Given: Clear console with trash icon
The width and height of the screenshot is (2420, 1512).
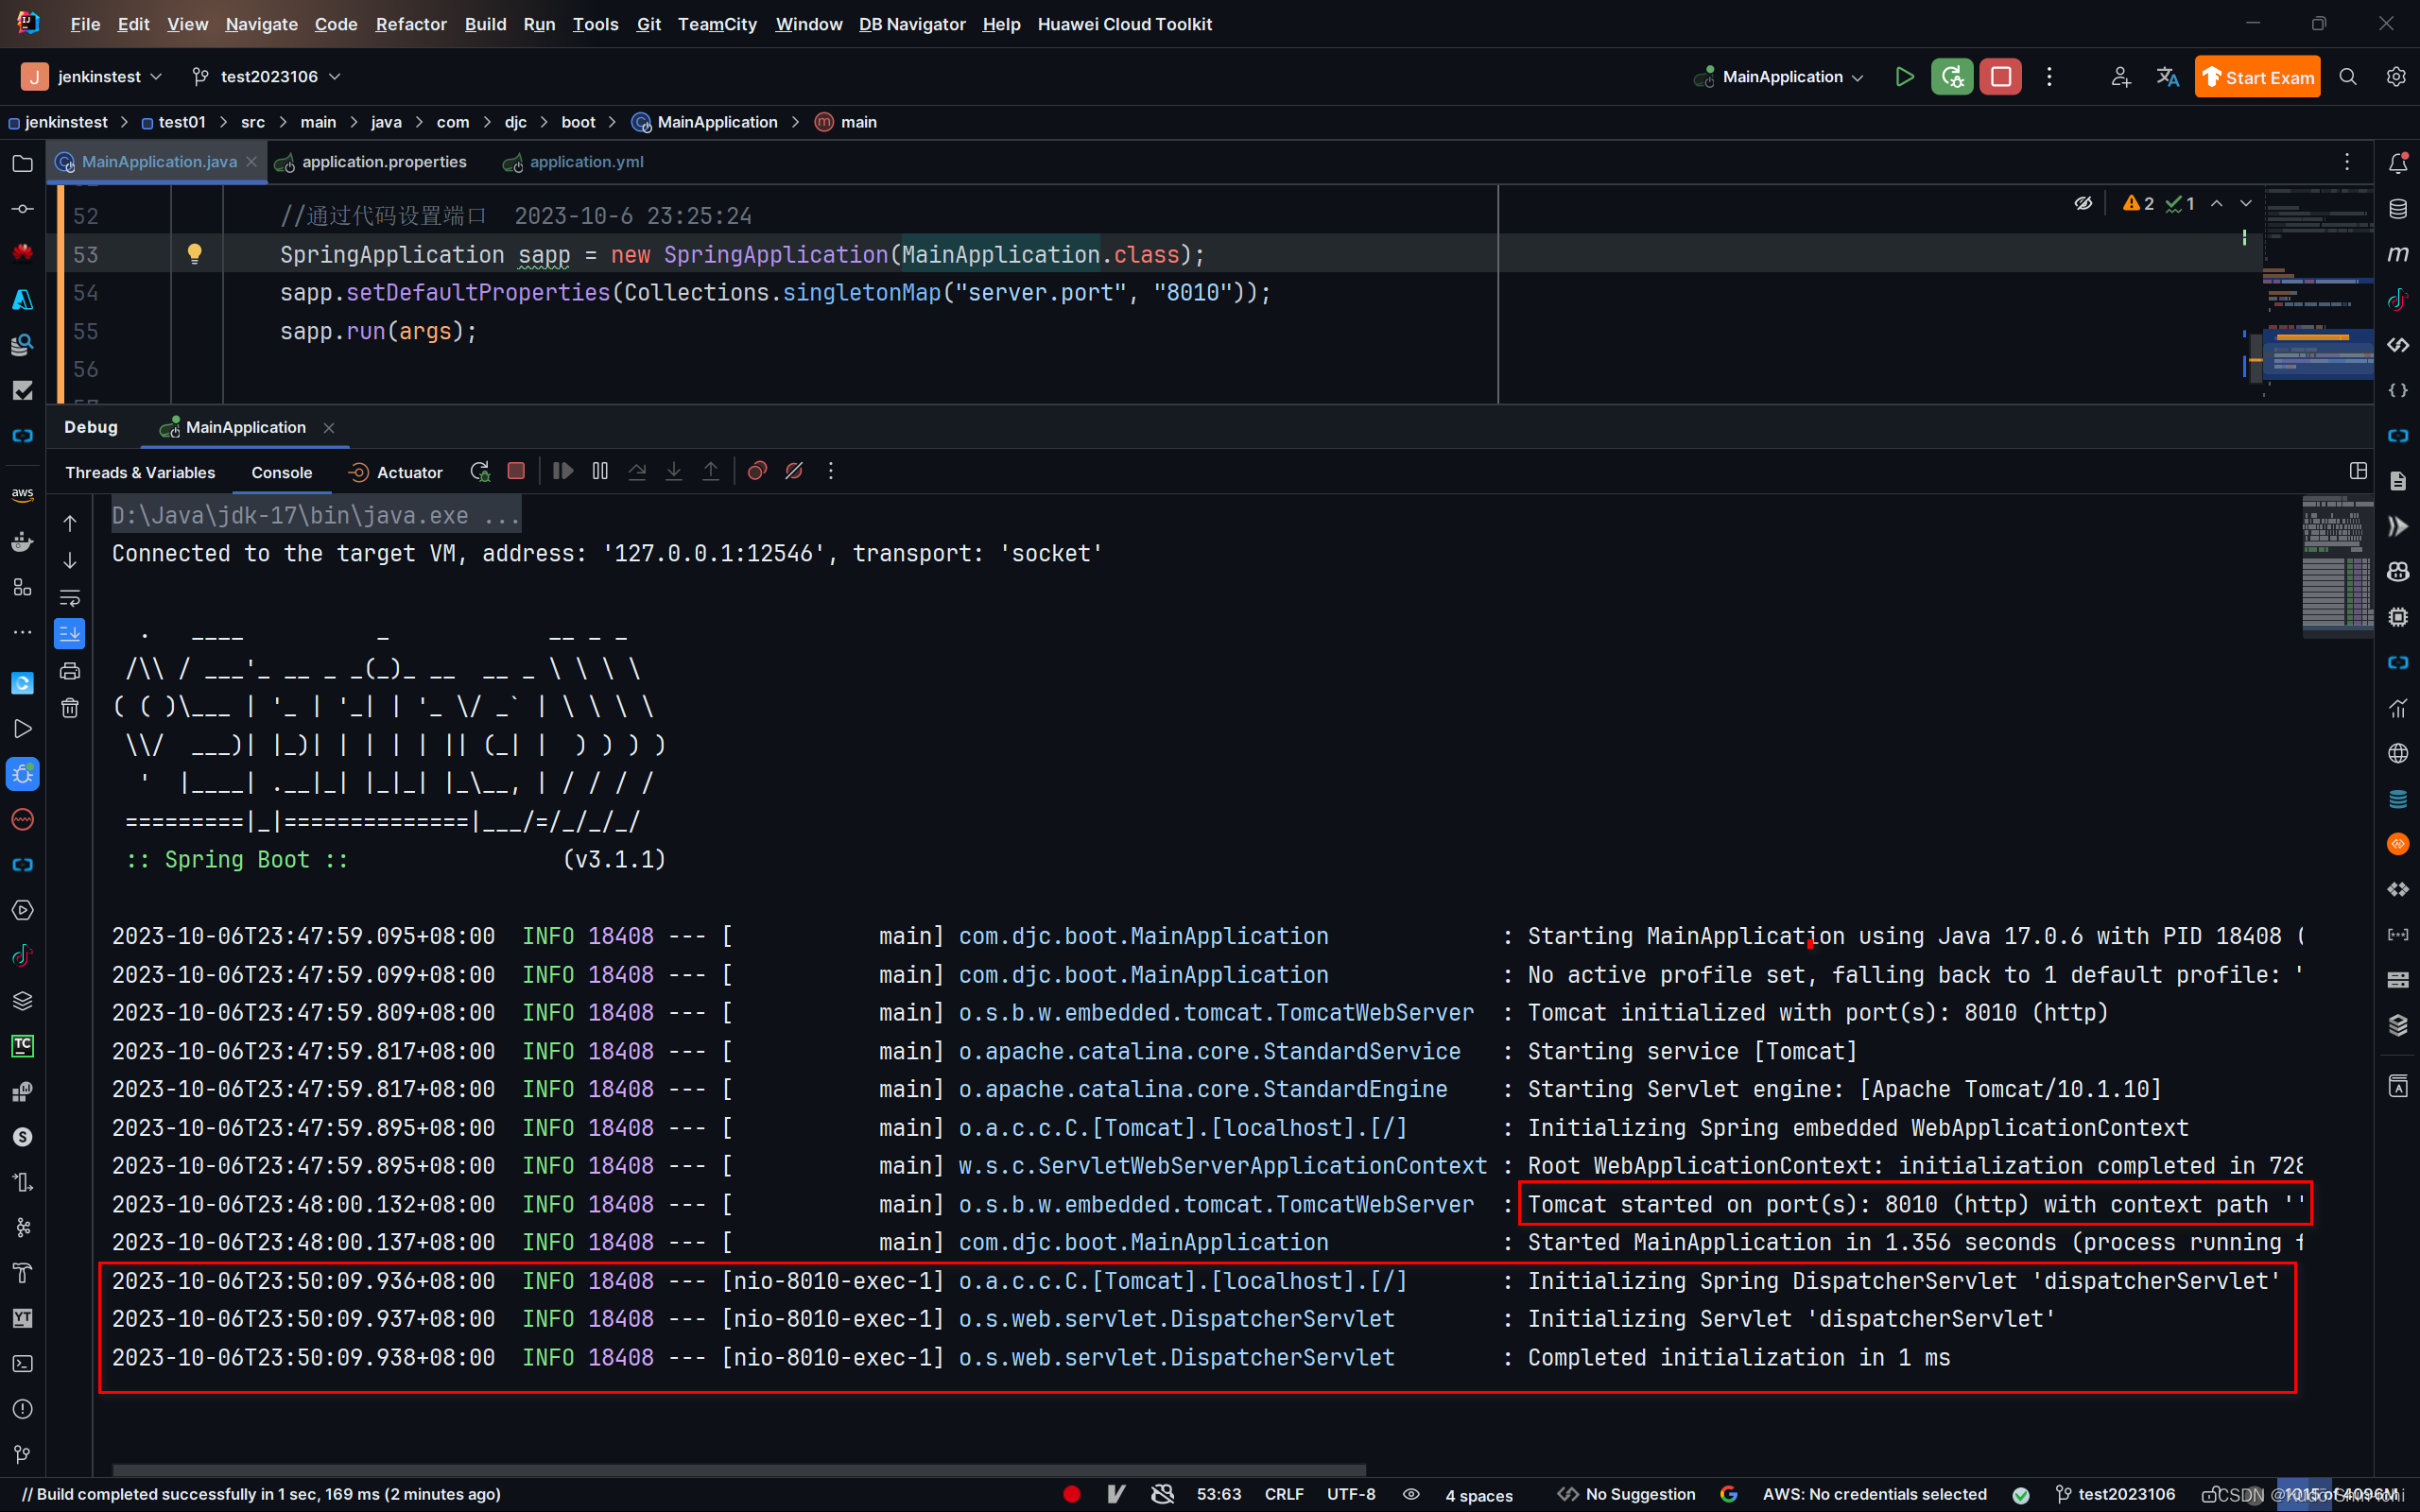Looking at the screenshot, I should 70,708.
